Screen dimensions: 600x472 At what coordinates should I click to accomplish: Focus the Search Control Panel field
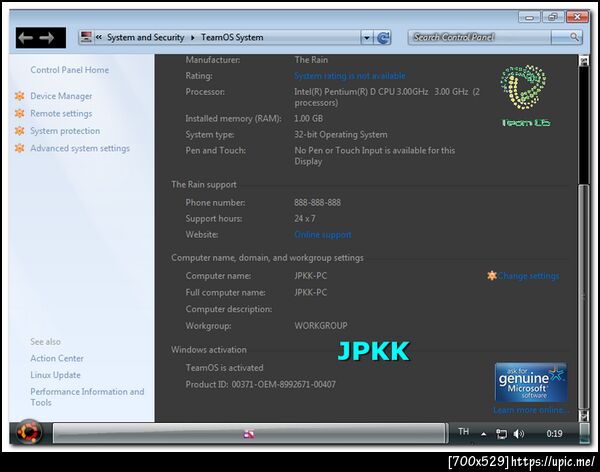(x=480, y=37)
